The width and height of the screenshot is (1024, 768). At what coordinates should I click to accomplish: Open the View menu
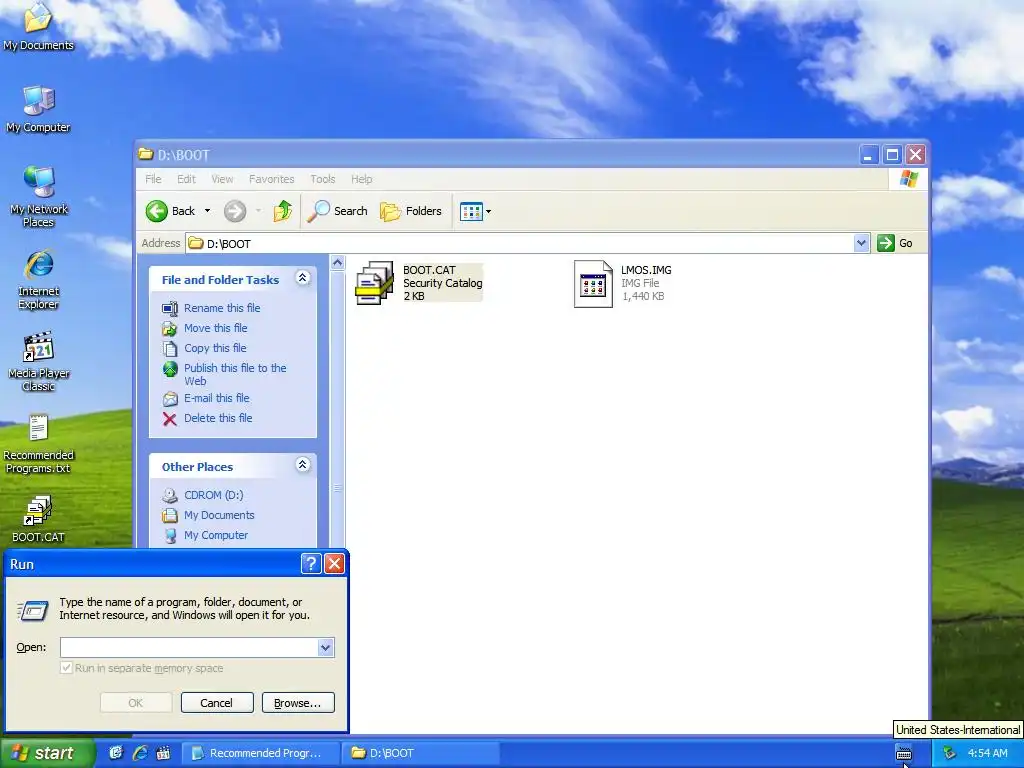tap(222, 179)
